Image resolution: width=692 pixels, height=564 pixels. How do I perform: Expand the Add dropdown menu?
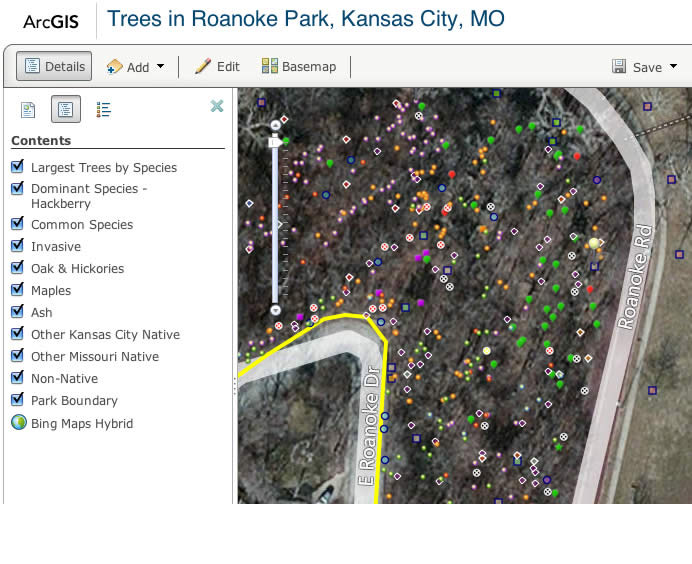pos(135,67)
